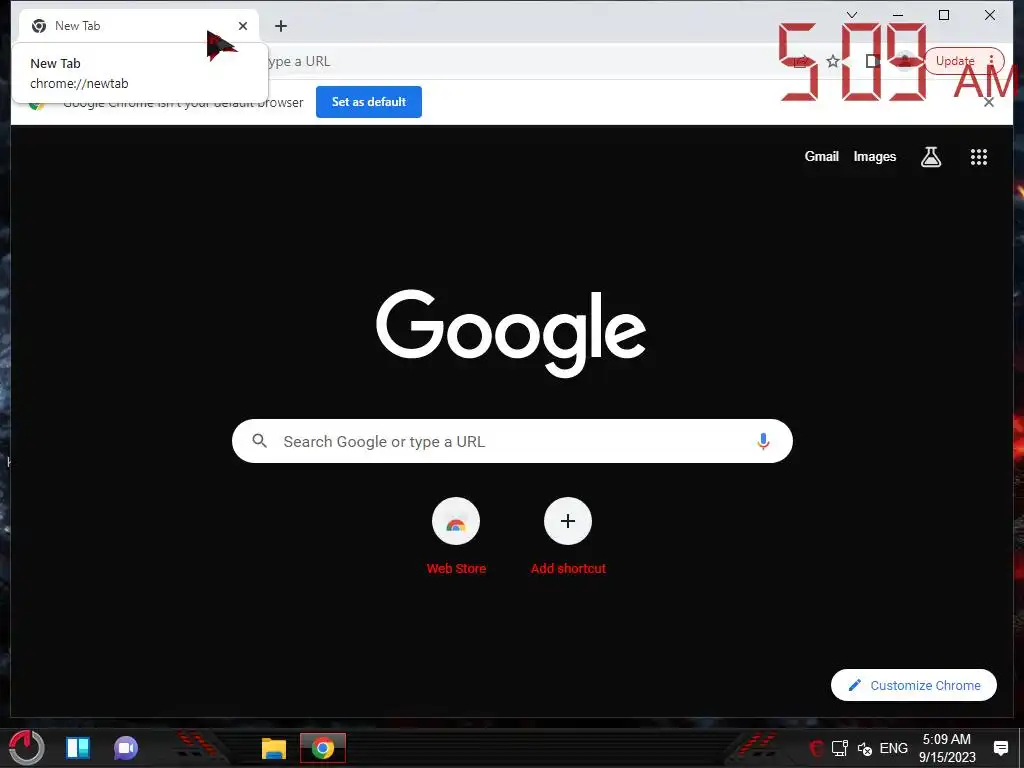Close the New Tab tab

tap(243, 26)
